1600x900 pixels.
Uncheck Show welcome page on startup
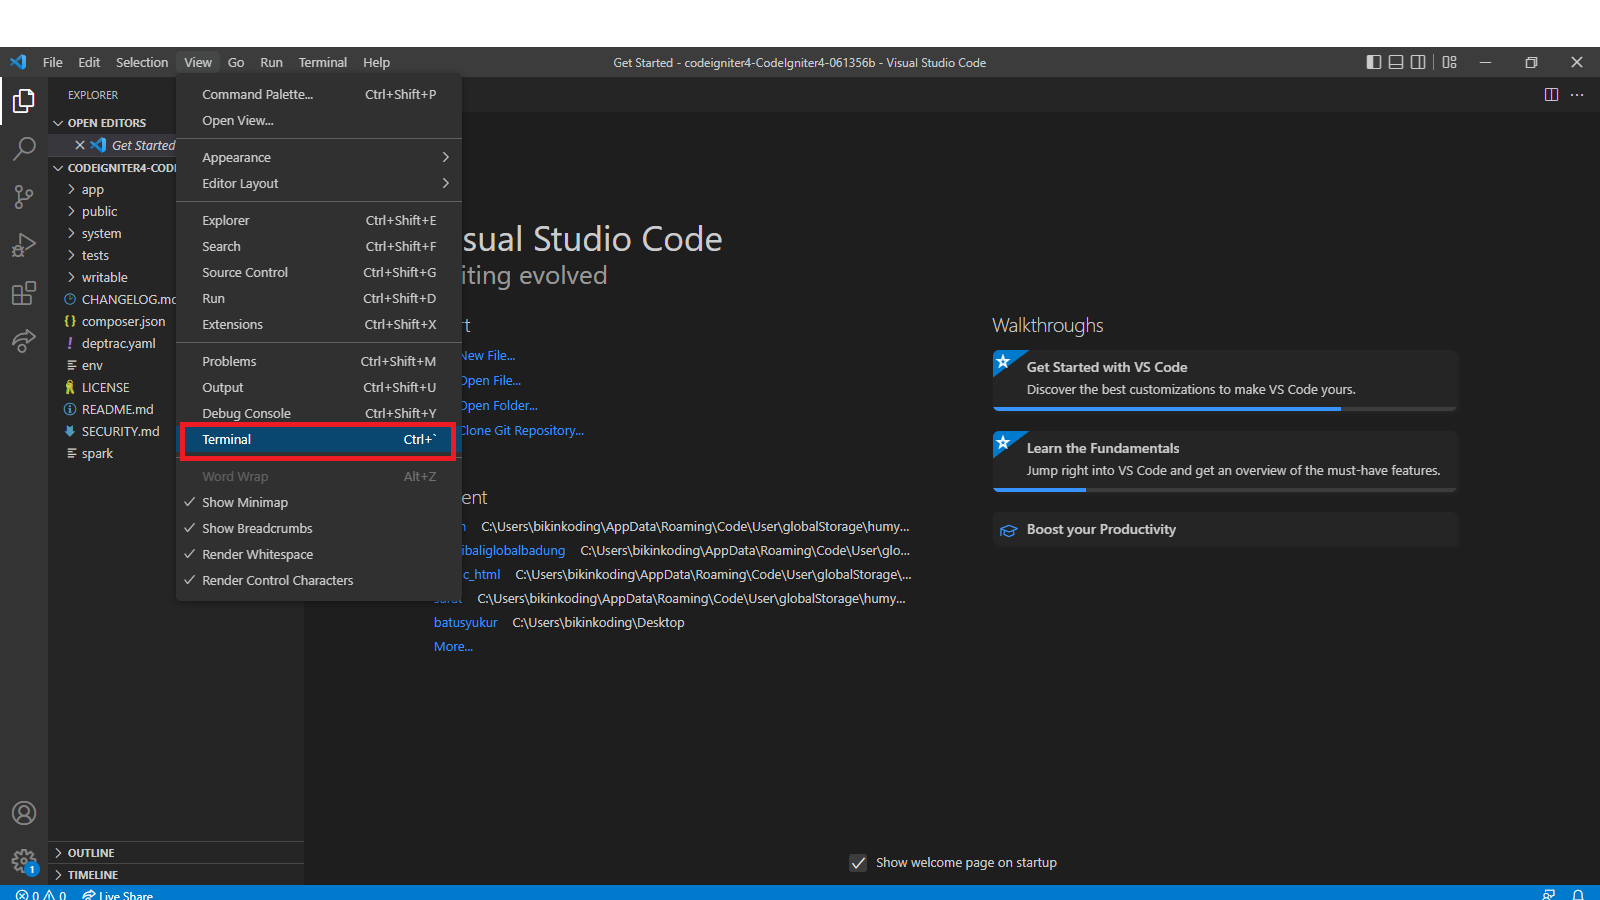pyautogui.click(x=858, y=862)
